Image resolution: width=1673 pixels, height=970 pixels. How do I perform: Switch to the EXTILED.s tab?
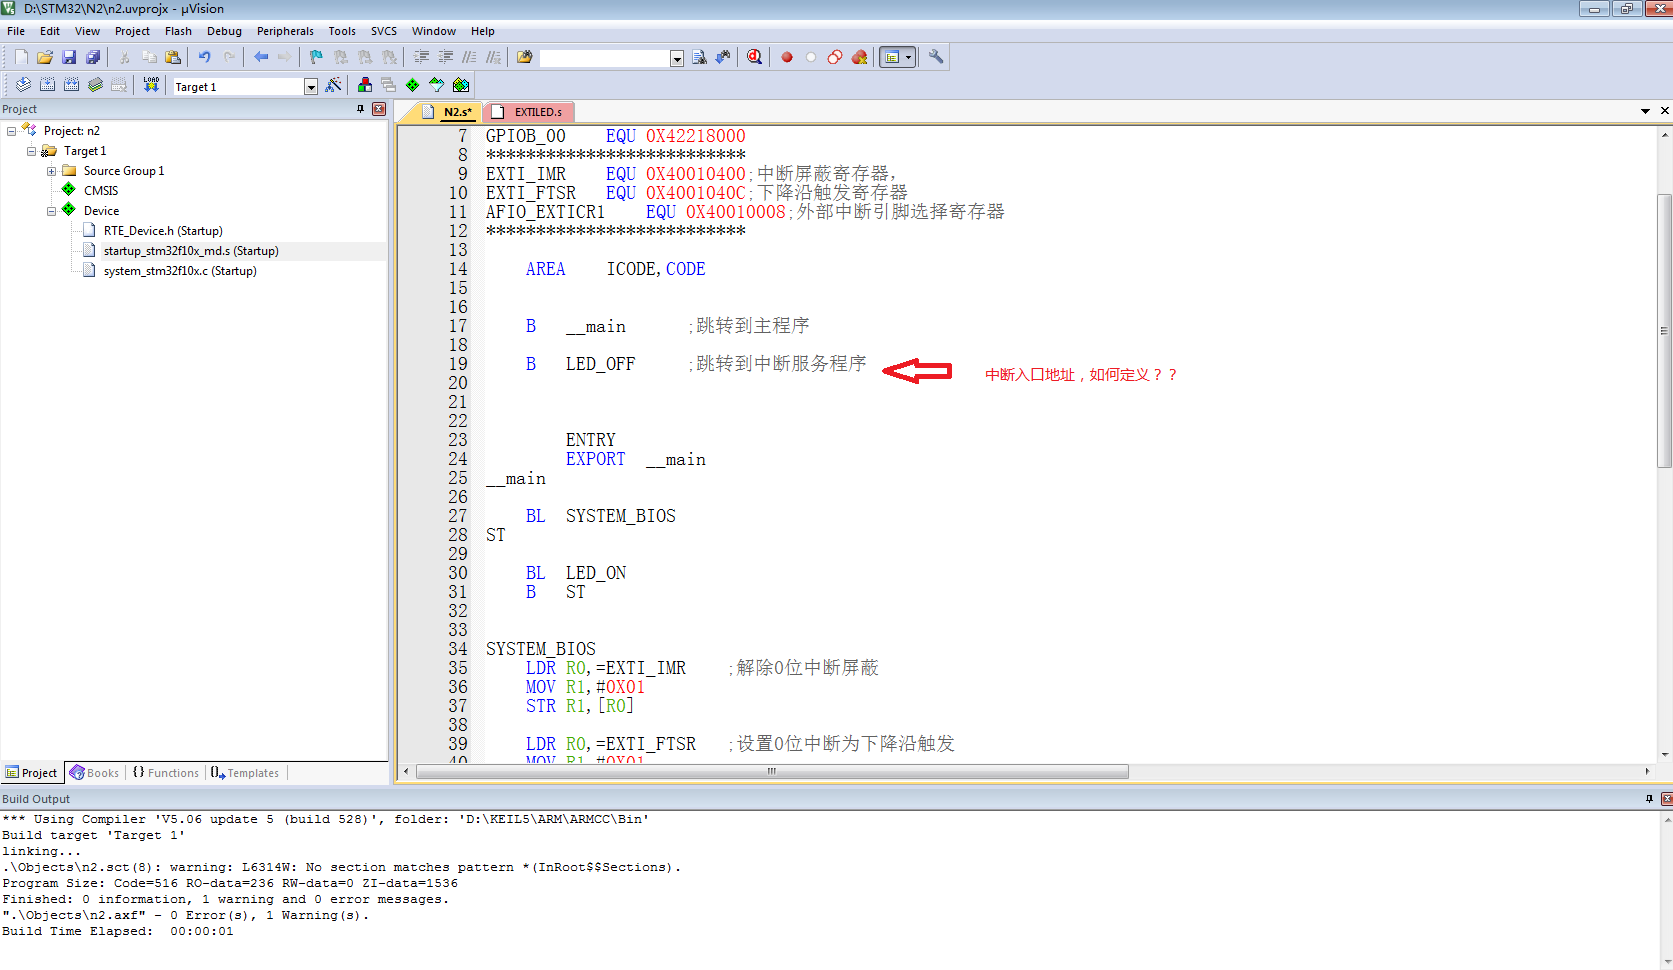point(530,112)
